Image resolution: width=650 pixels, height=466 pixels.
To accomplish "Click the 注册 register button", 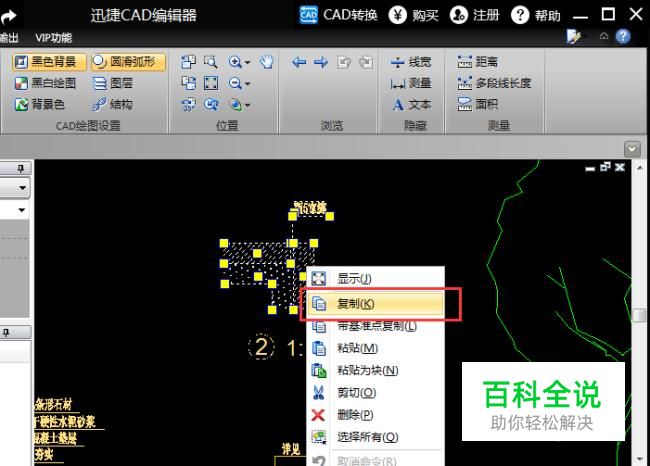I will (475, 15).
